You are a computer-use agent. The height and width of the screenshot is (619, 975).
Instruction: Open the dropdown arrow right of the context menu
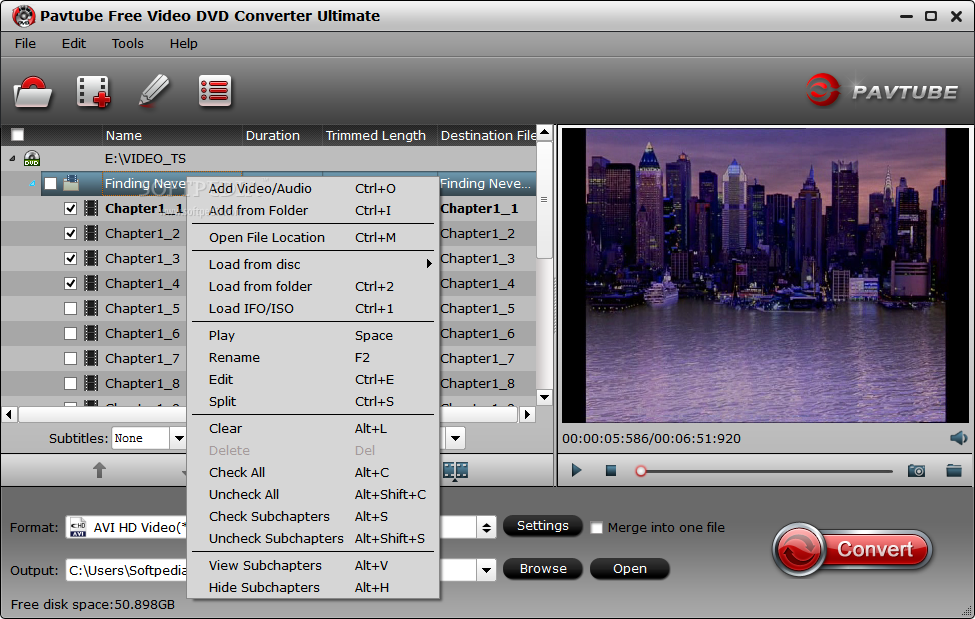click(x=455, y=438)
